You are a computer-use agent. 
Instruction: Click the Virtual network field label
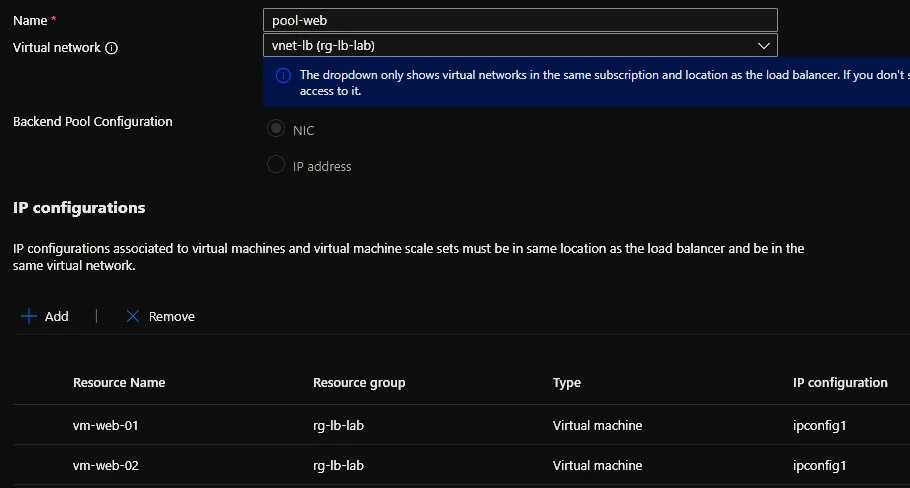point(56,48)
